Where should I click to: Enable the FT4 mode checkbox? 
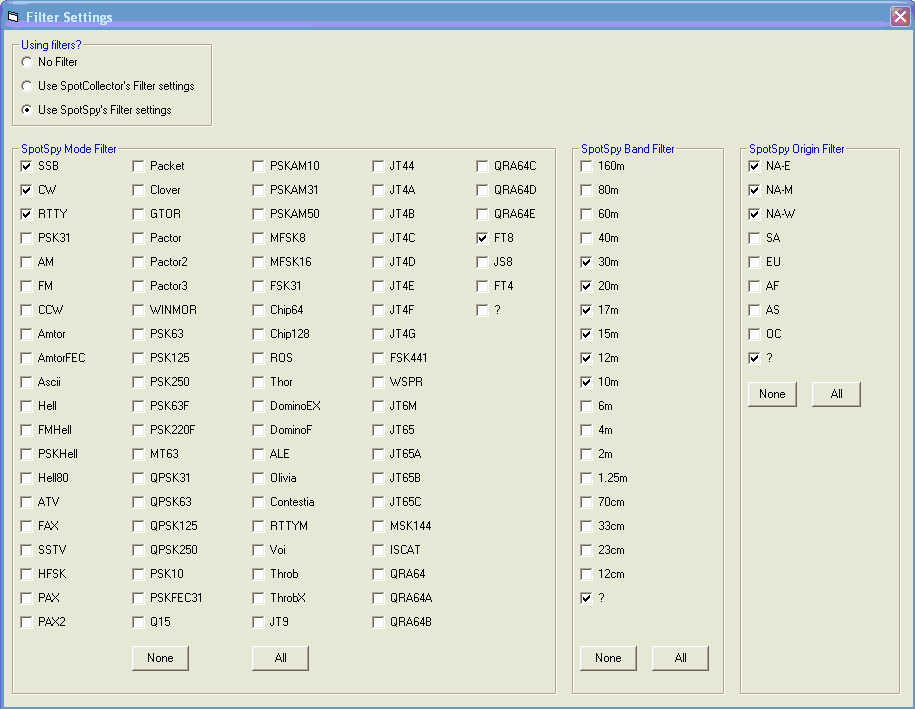pos(482,286)
